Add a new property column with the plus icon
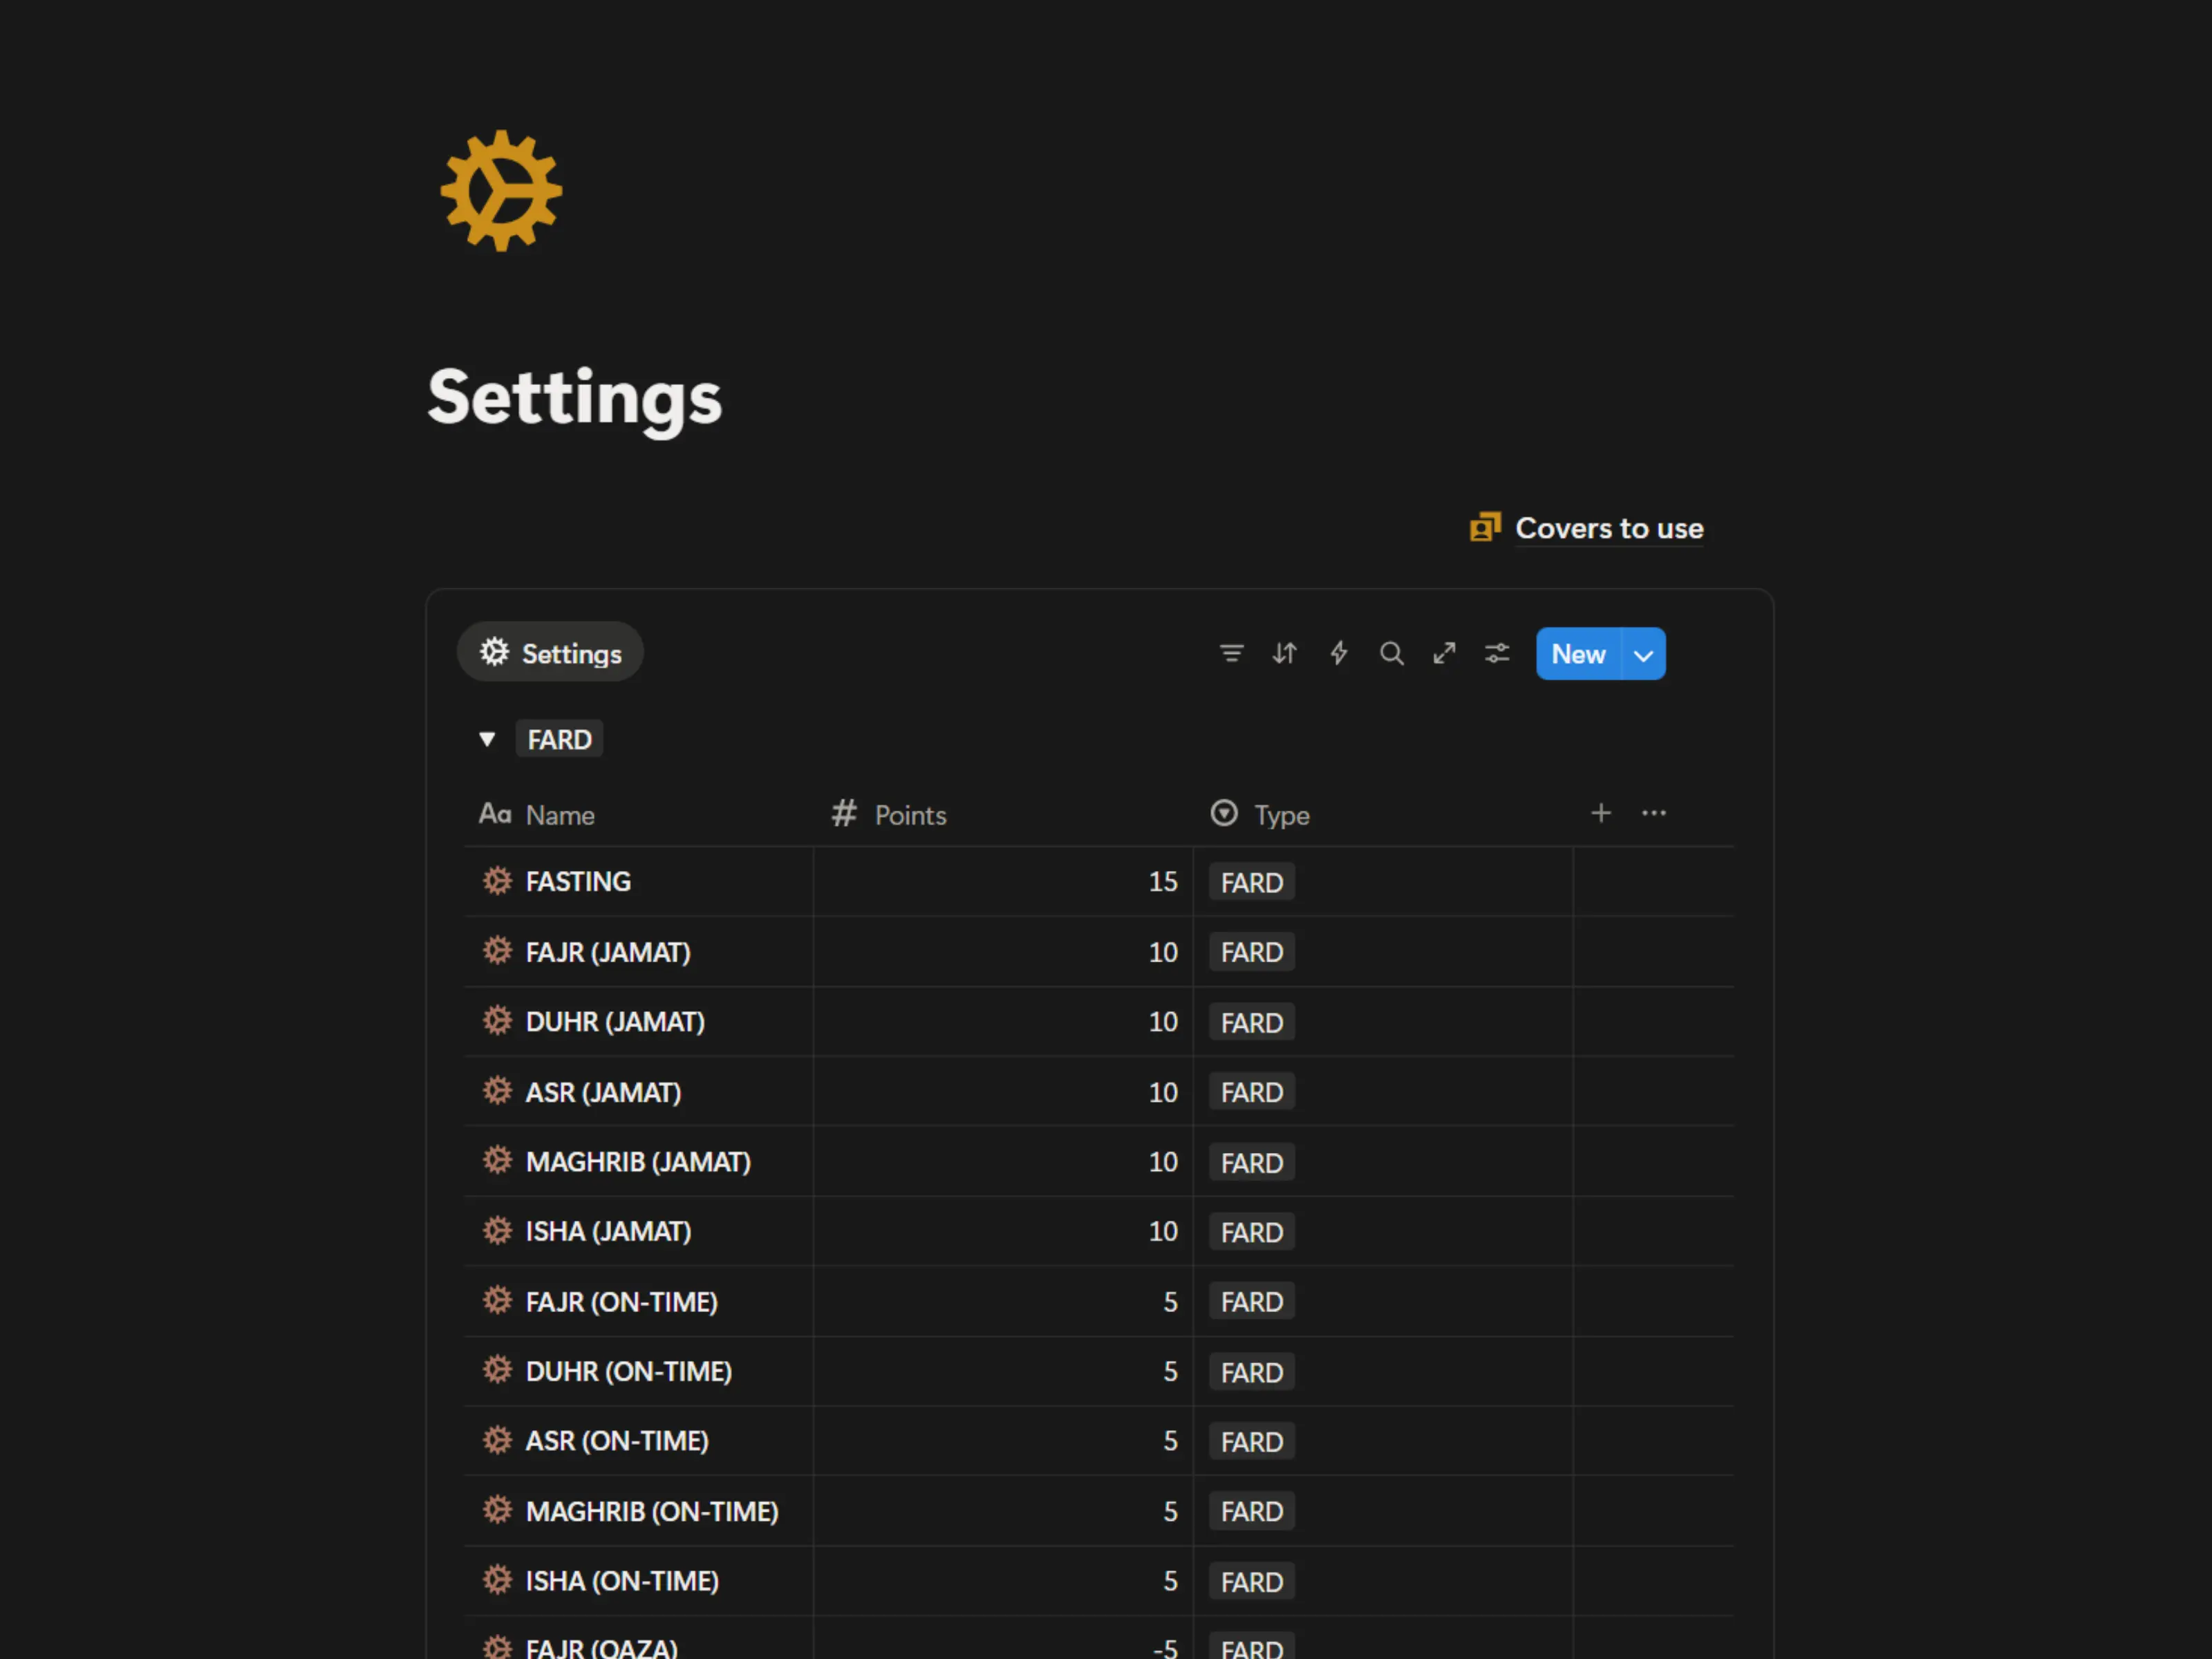Viewport: 2212px width, 1659px height. pos(1600,814)
